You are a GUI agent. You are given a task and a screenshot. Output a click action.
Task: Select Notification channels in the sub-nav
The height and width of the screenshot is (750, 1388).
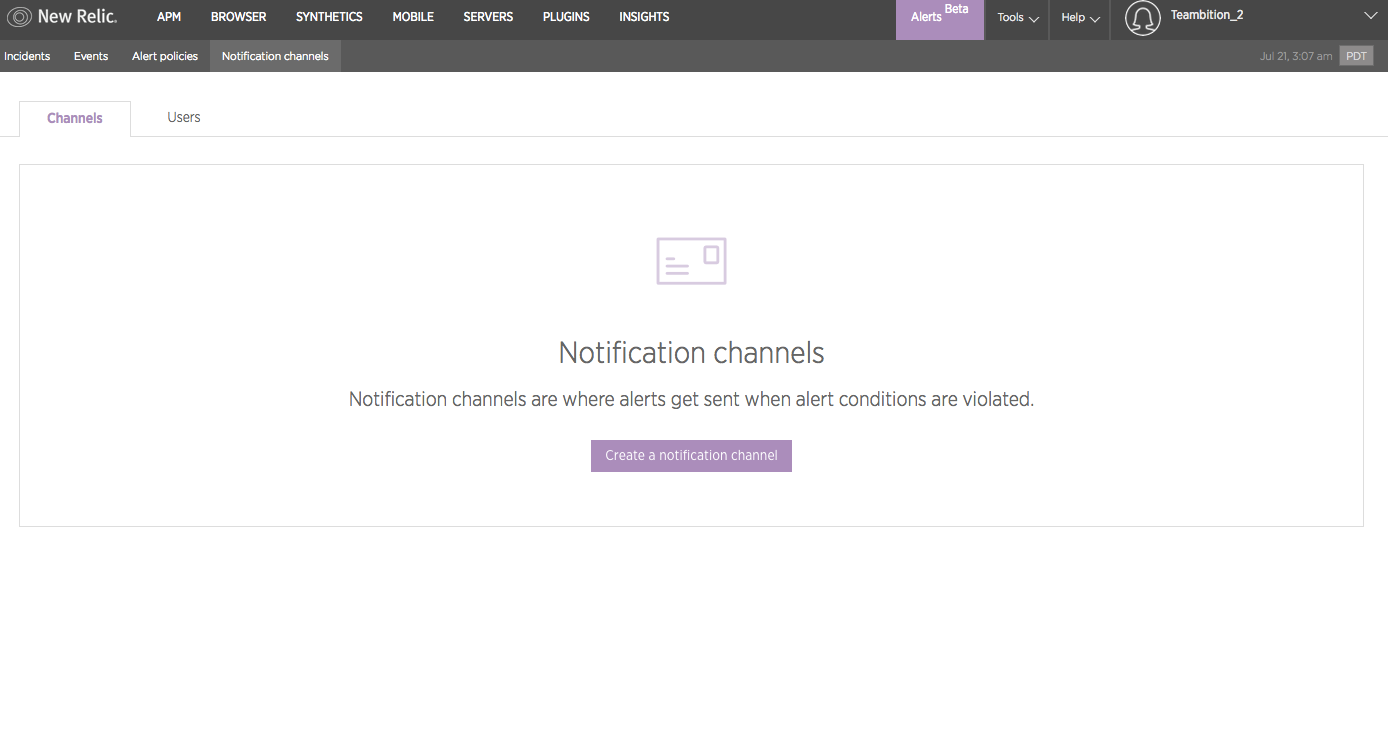click(x=275, y=56)
